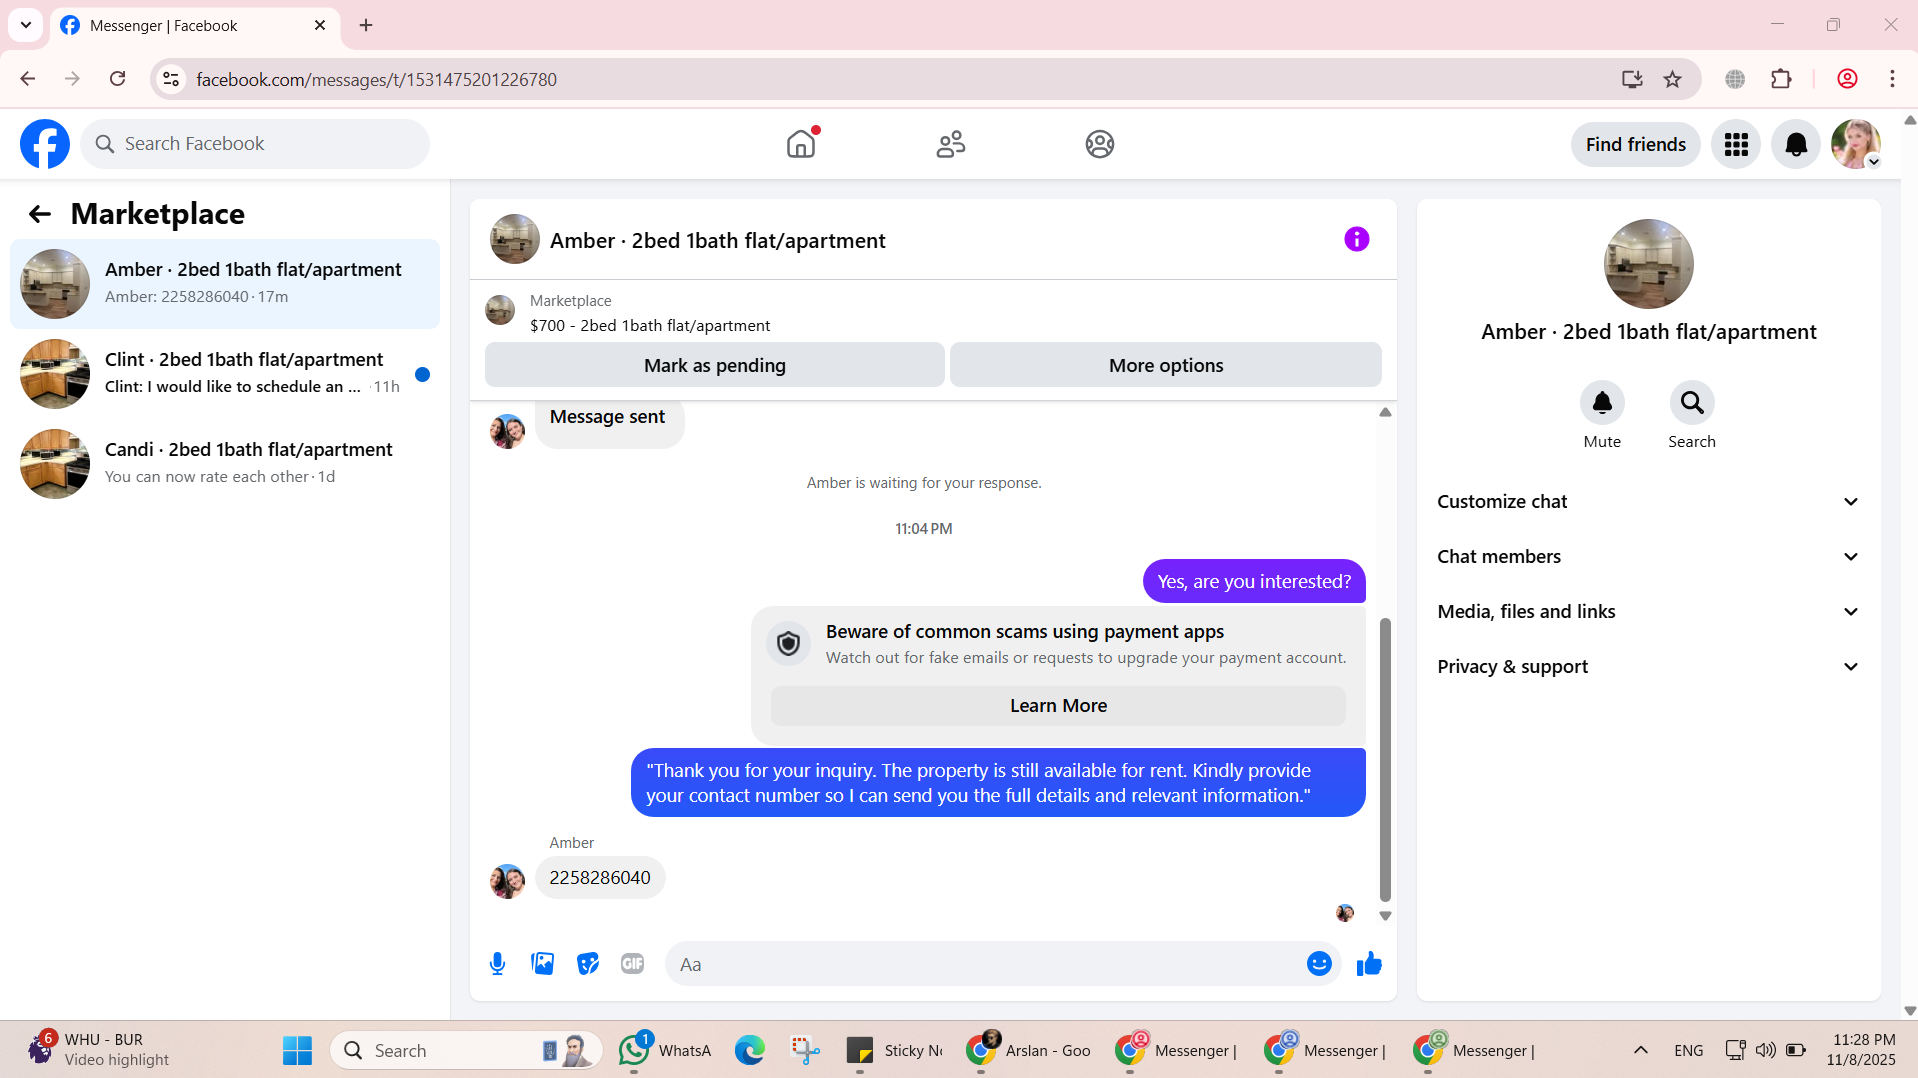1918x1078 pixels.
Task: Open the Amber conversation in chat list
Action: (225, 284)
